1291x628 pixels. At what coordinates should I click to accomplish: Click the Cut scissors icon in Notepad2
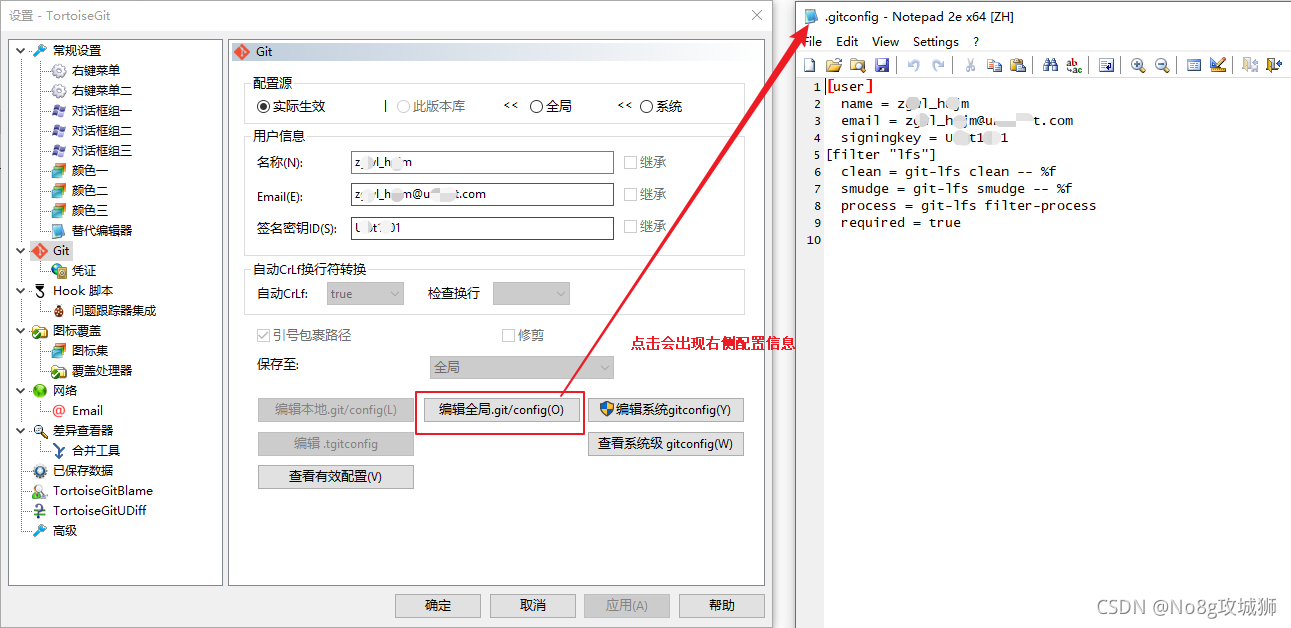coord(970,65)
